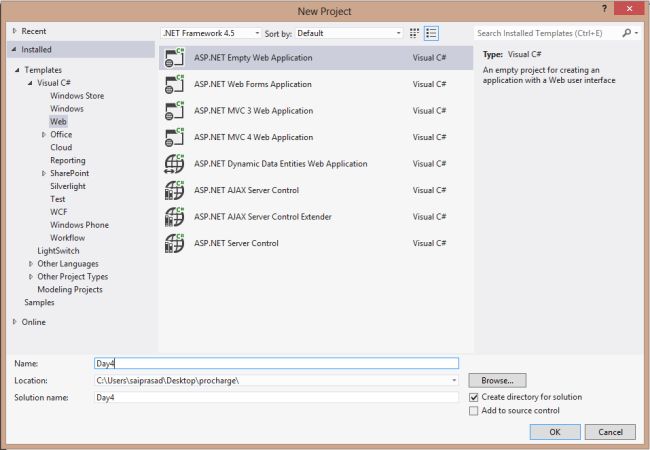The width and height of the screenshot is (650, 450).
Task: Select the Modeling Projects tree item
Action: point(70,289)
